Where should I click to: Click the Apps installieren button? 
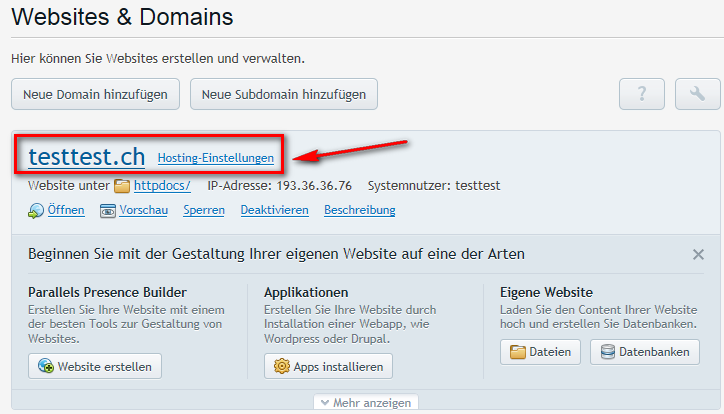point(328,366)
